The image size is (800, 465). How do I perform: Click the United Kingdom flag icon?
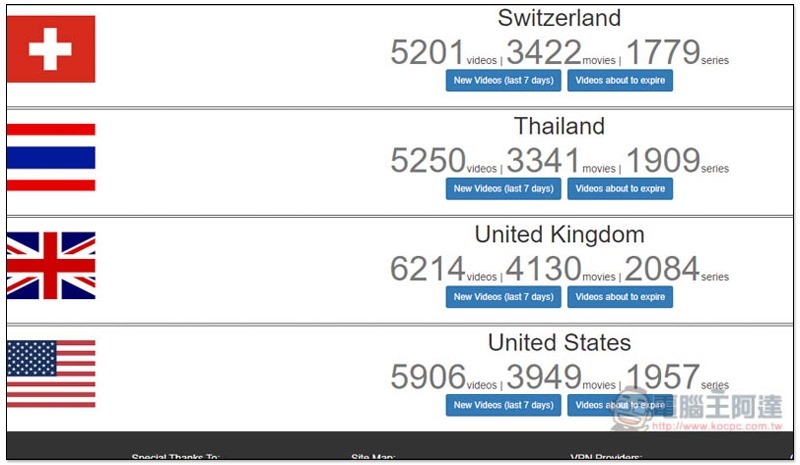(x=51, y=265)
